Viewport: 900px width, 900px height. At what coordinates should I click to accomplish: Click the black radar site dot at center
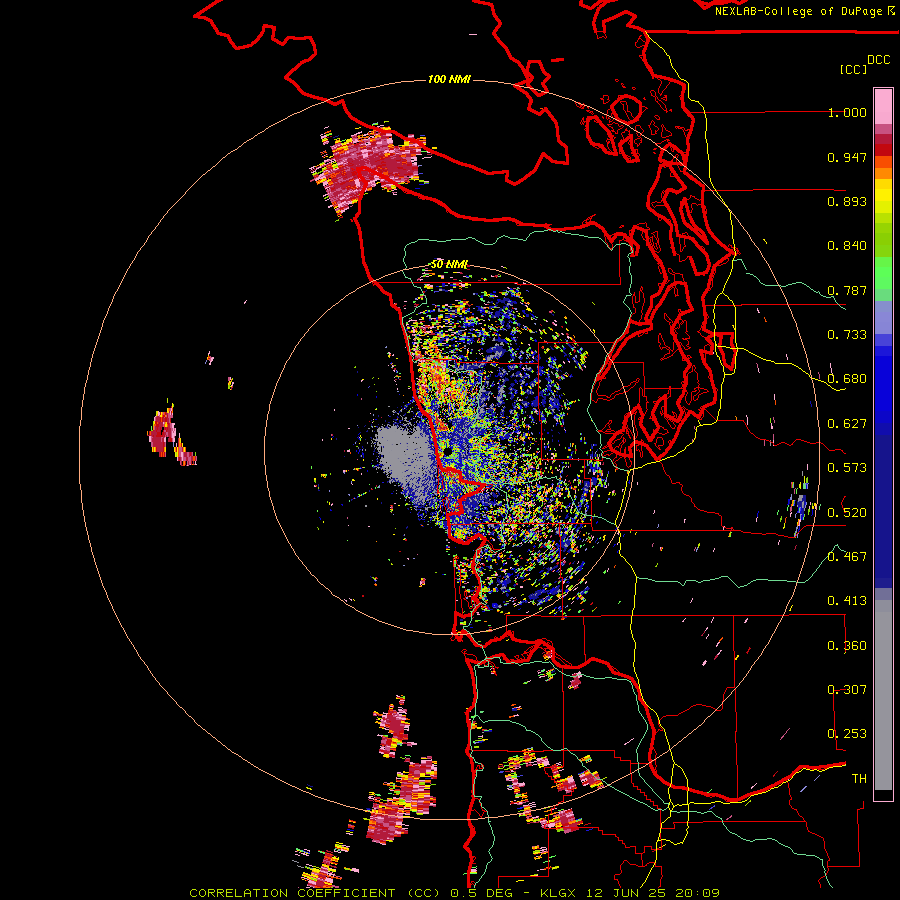448,452
